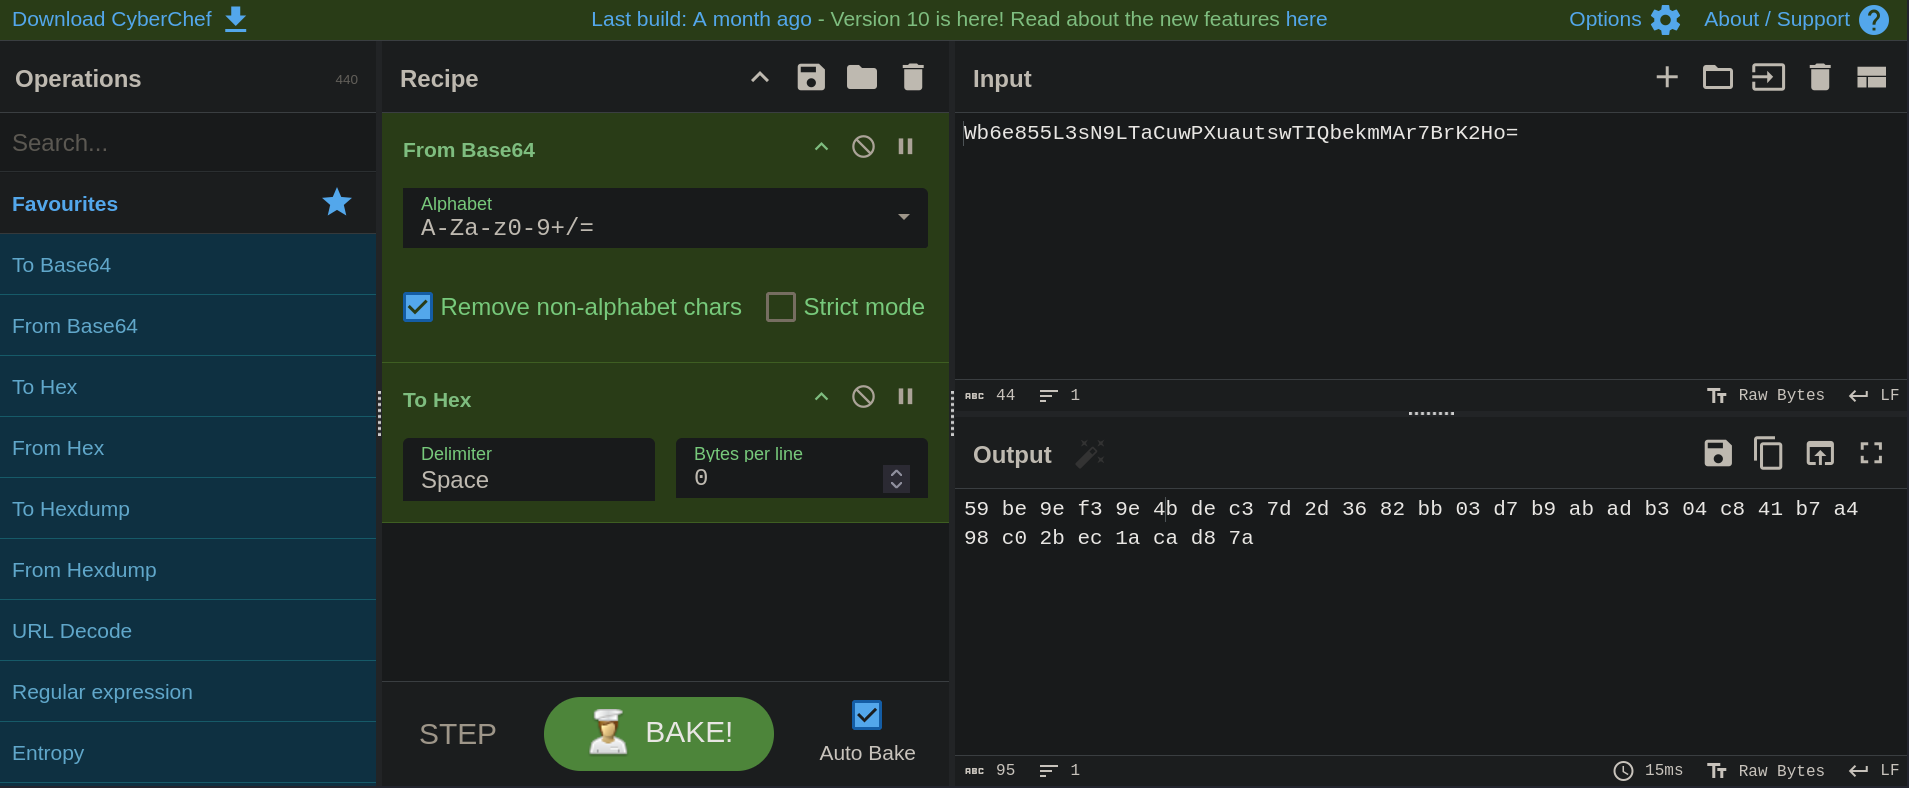Change input character encoding Raw Bytes

[1766, 395]
